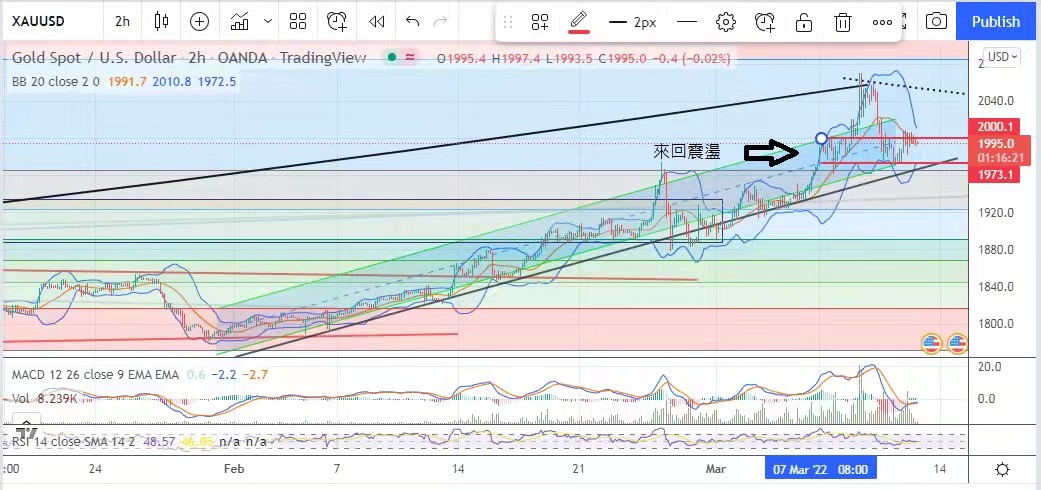Open drawing settings gear in floating toolbar
The width and height of the screenshot is (1041, 490).
726,22
